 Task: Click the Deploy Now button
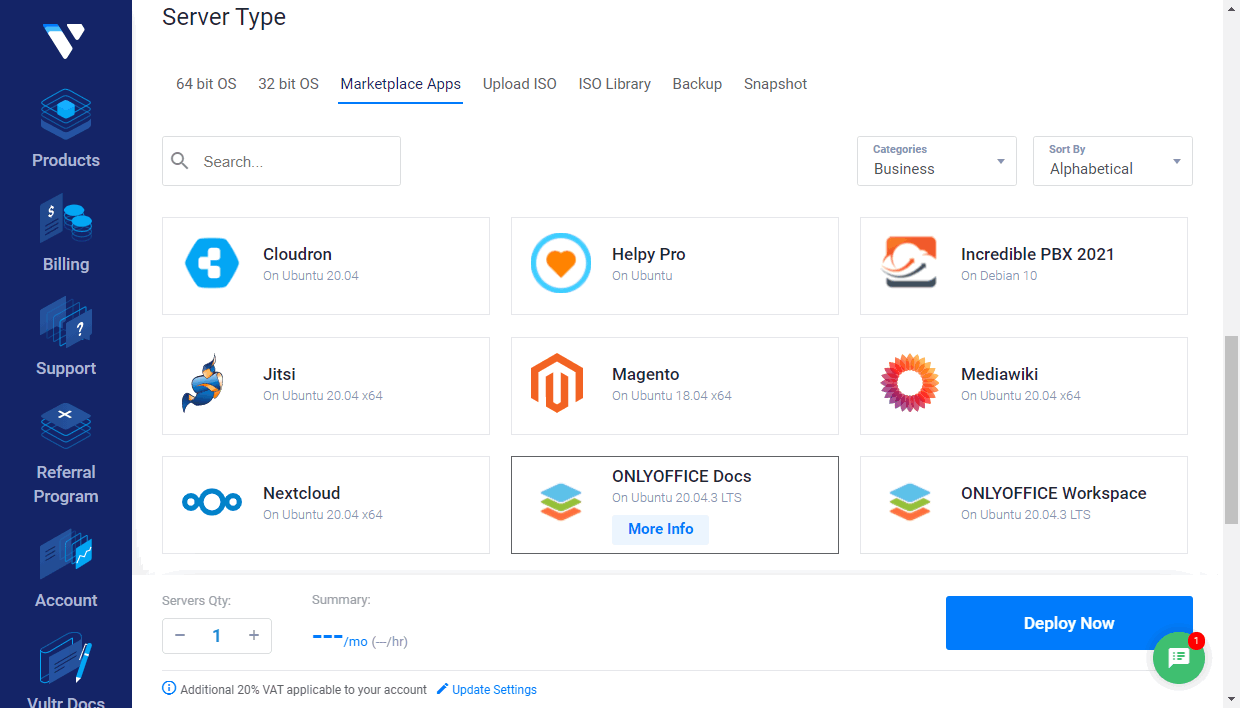click(x=1068, y=622)
